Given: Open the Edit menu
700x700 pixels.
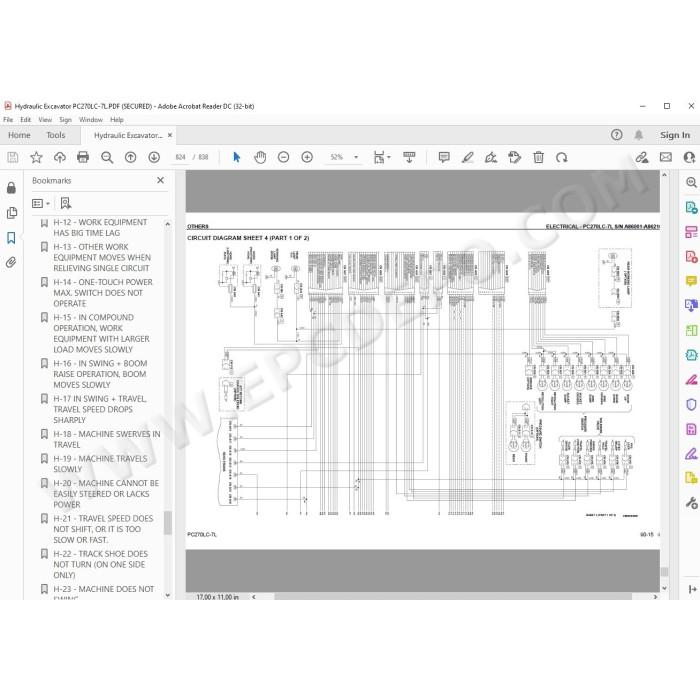Looking at the screenshot, I should (25, 120).
